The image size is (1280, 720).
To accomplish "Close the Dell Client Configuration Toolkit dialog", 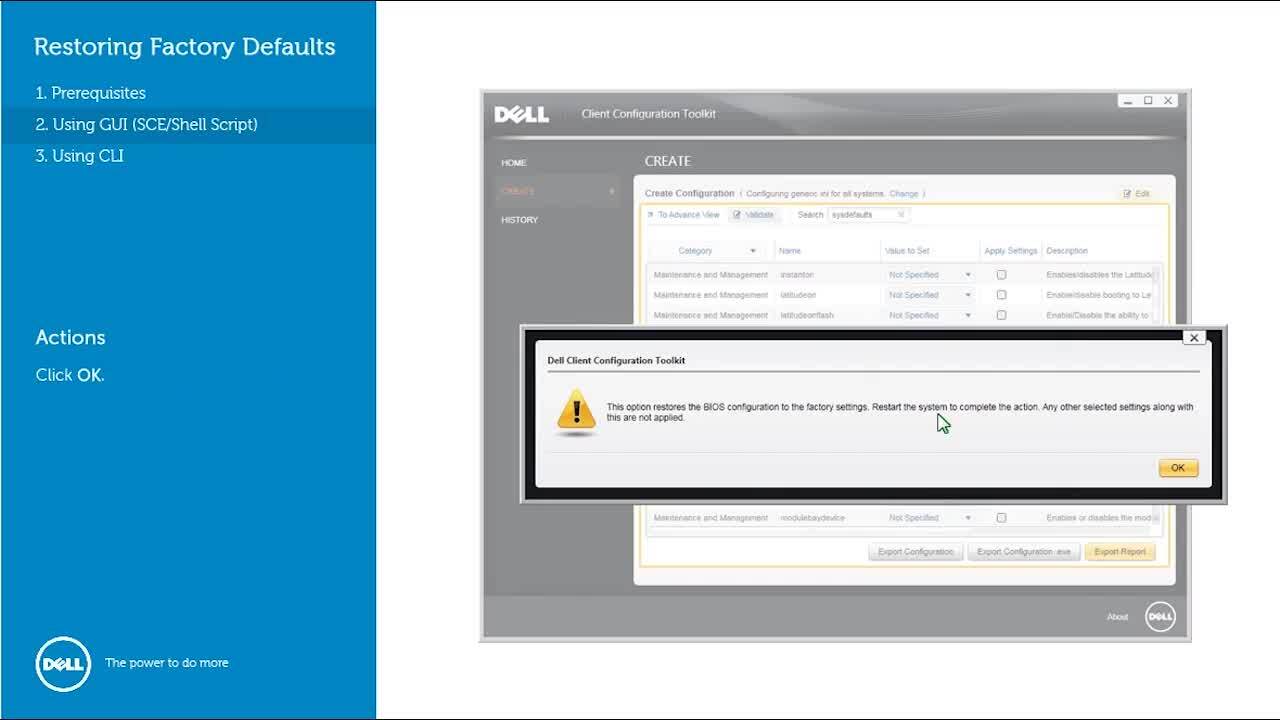I will pos(1193,338).
